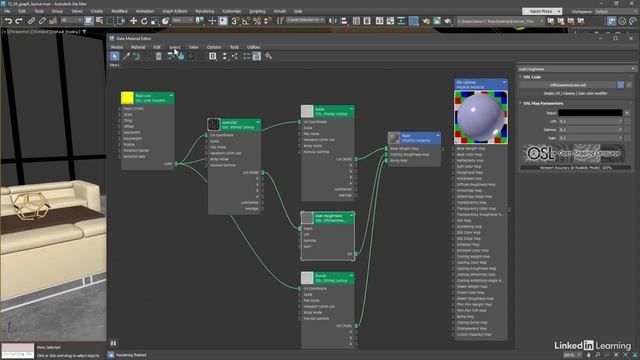Toggle Window/Crossing selection mode
This screenshot has height=360, width=640.
point(121,20)
